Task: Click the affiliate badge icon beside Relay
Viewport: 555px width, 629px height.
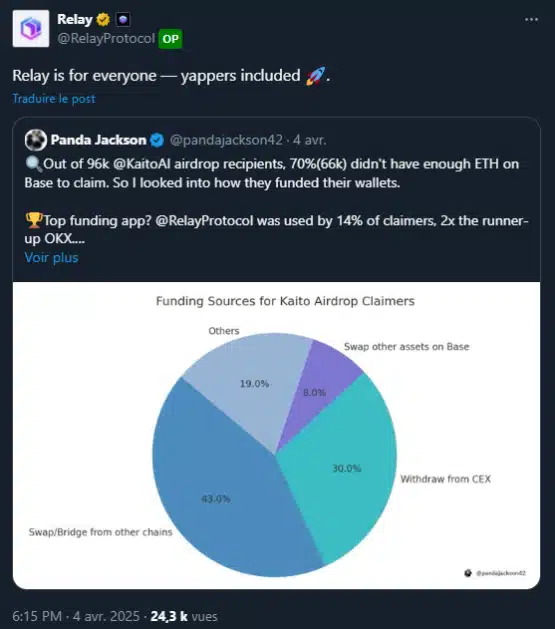Action: point(123,19)
